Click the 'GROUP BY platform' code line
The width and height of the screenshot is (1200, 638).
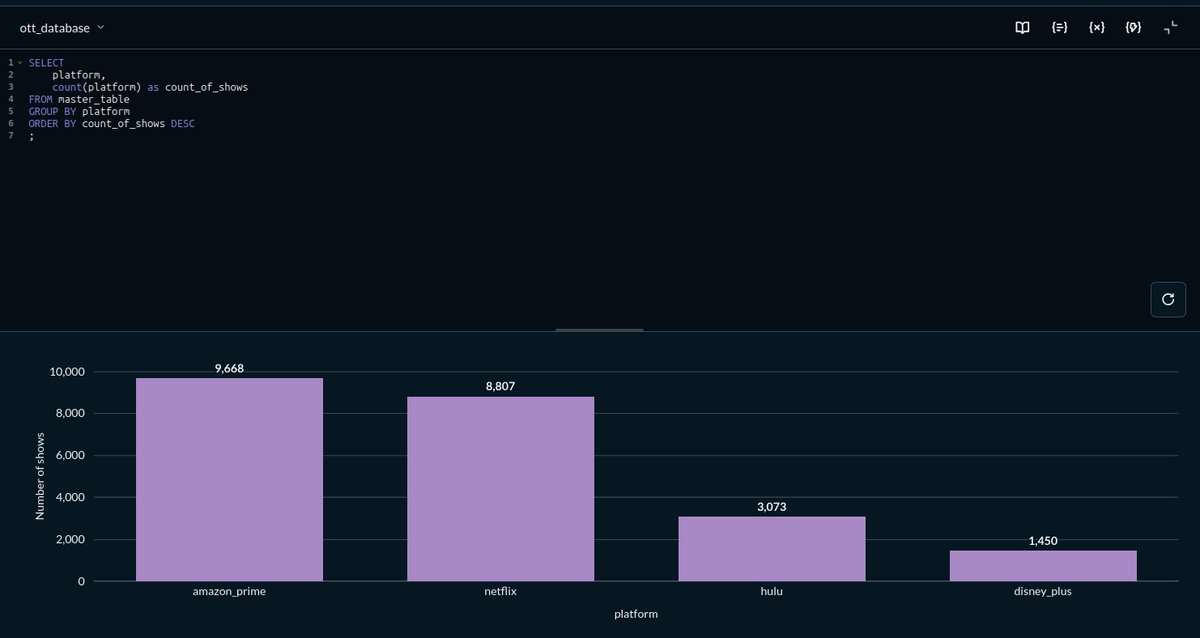pos(79,111)
